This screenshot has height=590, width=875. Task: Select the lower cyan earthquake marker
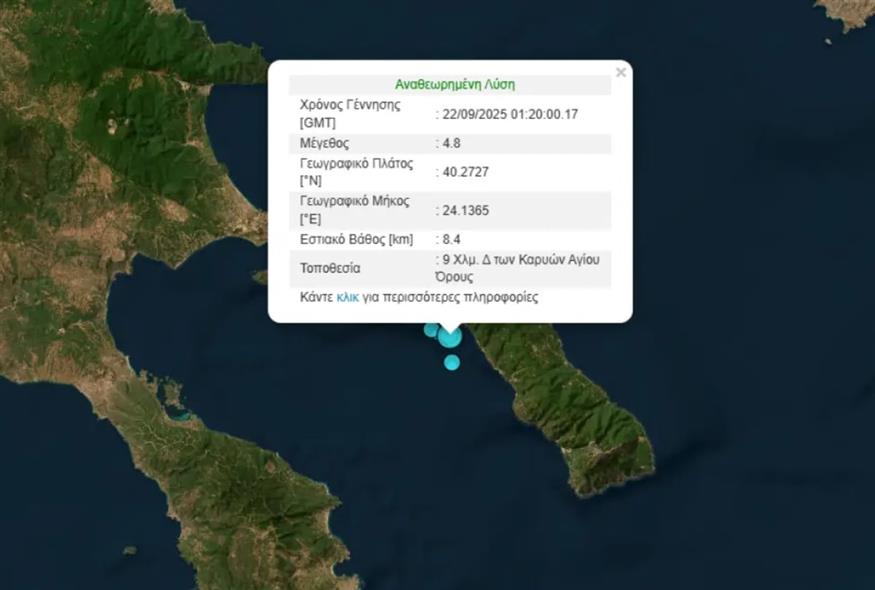pos(451,362)
